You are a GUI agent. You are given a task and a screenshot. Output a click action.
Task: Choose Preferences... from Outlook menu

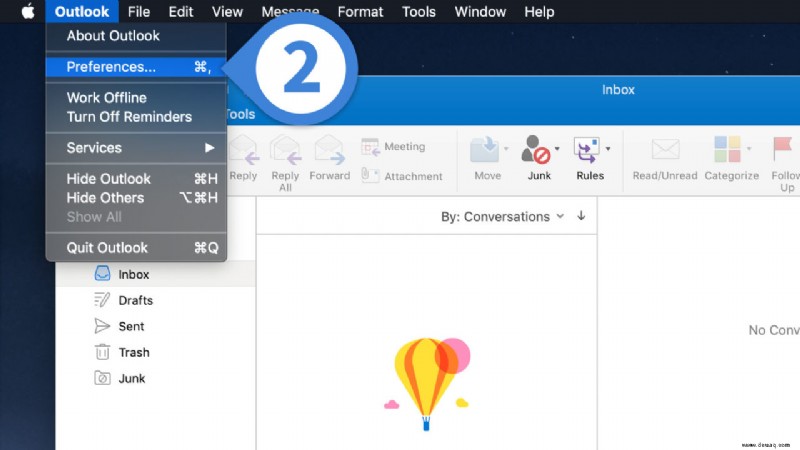pyautogui.click(x=136, y=67)
